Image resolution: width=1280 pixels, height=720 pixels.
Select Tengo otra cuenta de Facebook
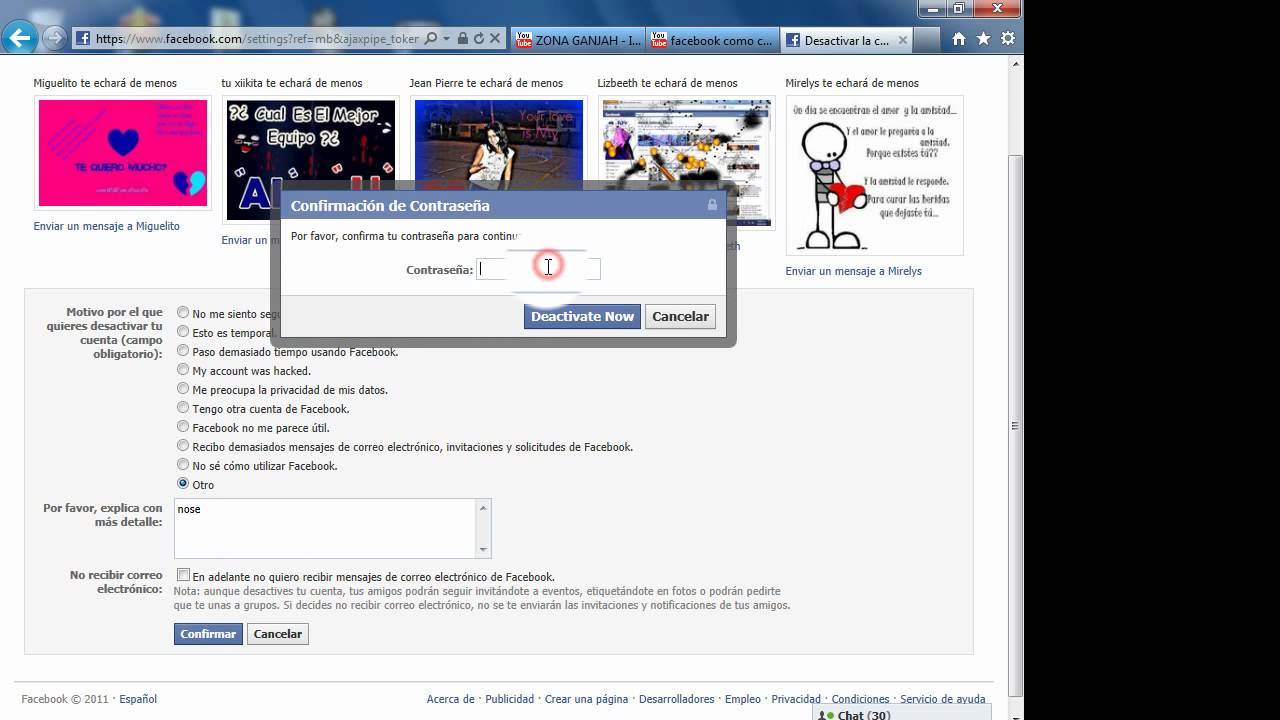click(x=183, y=408)
